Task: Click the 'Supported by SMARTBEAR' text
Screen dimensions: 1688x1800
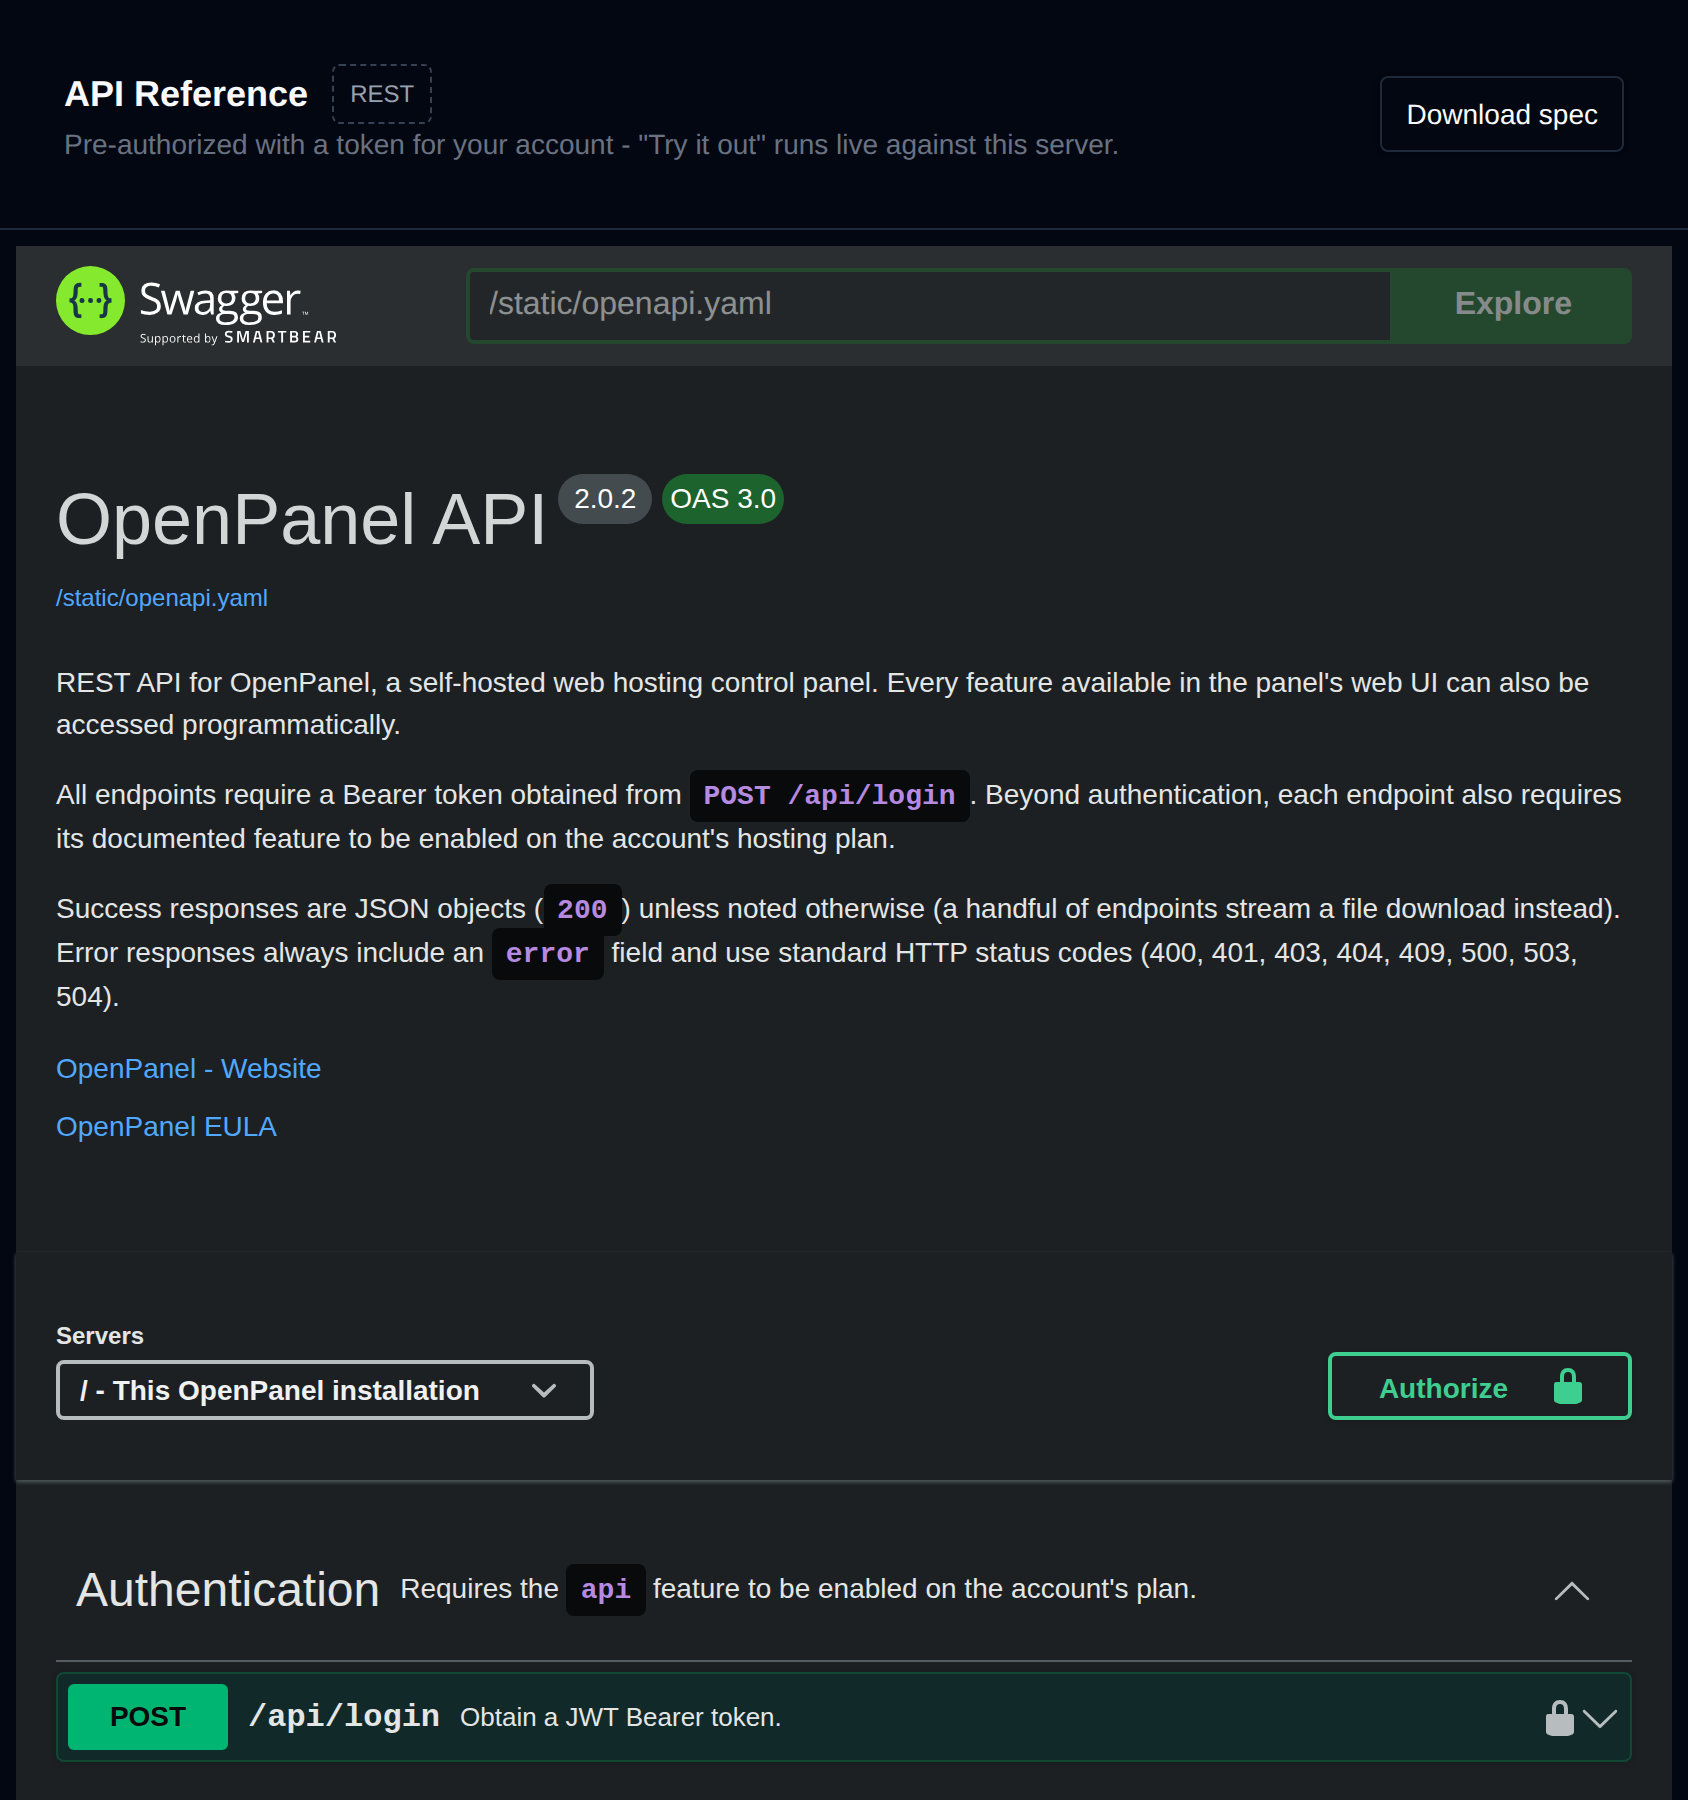Action: tap(239, 338)
